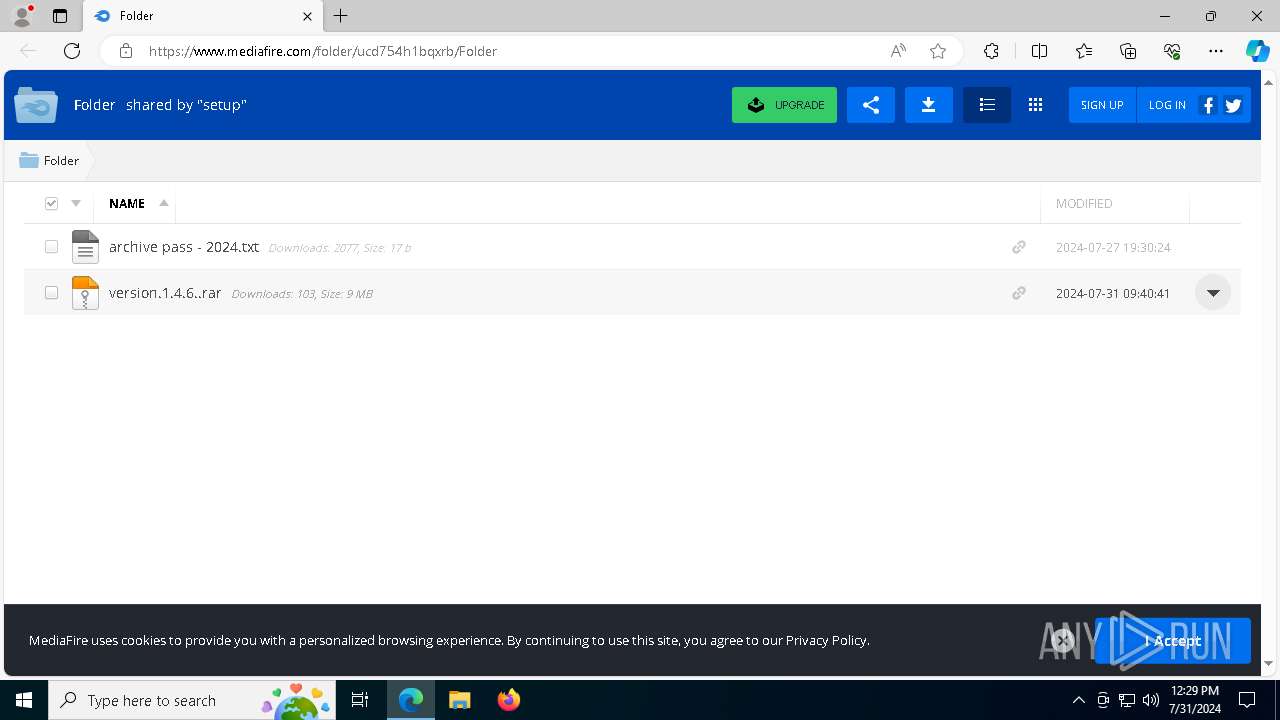Sort by NAME column arrow
1280x720 pixels.
[x=164, y=203]
